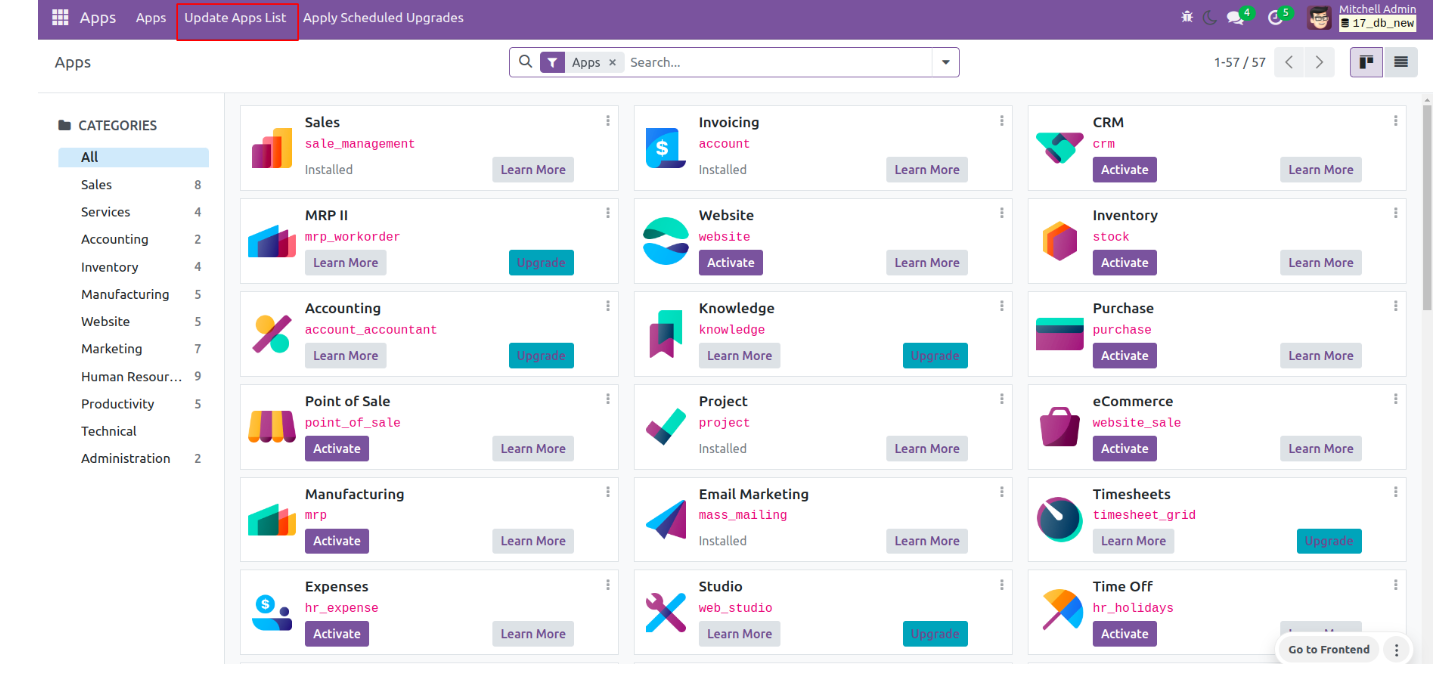Filter by Sales category

click(x=133, y=185)
